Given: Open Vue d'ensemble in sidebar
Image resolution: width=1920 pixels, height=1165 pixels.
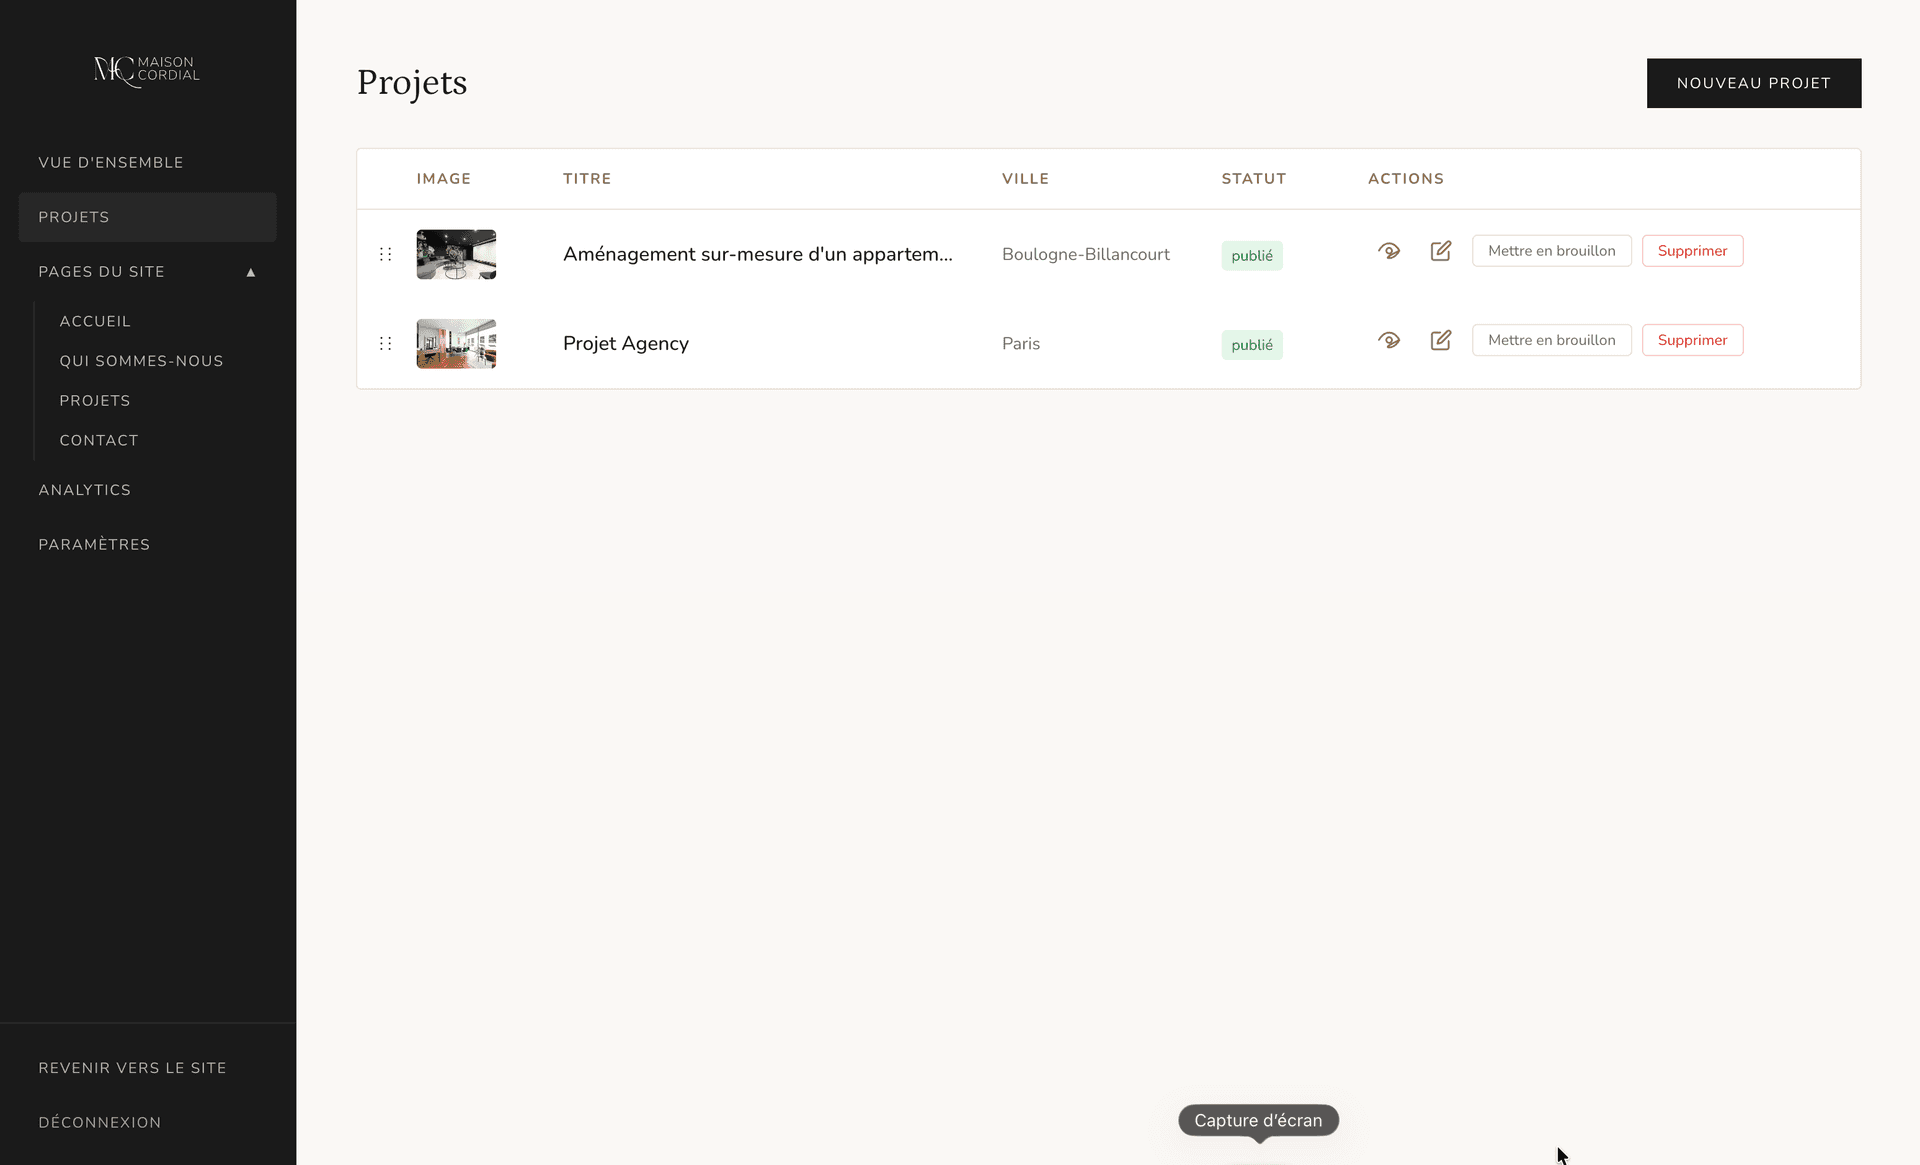Looking at the screenshot, I should 111,163.
